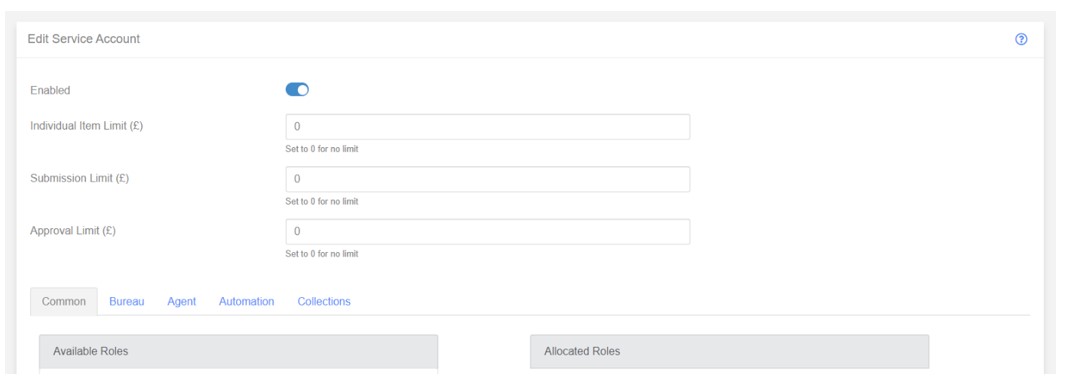Focus the Individual Item Limit field

[488, 127]
